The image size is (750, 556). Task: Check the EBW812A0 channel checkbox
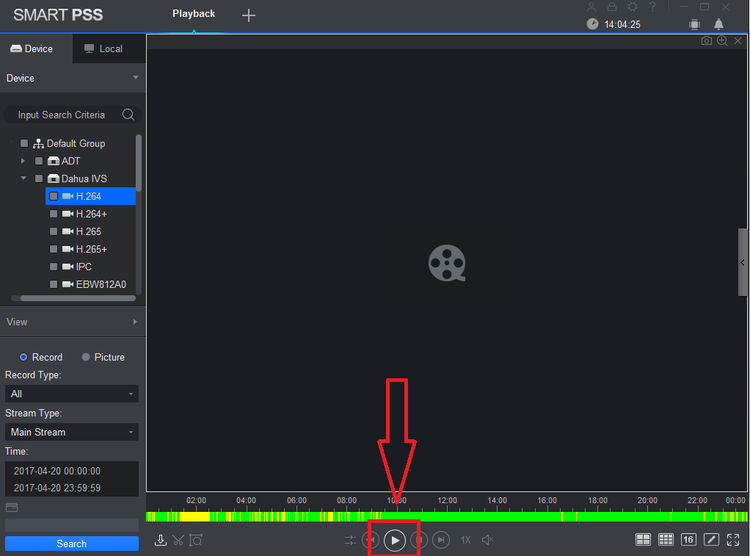54,284
